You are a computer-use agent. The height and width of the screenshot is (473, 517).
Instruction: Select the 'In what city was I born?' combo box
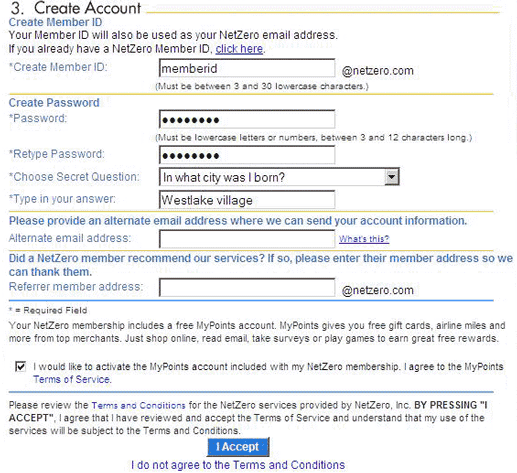279,177
